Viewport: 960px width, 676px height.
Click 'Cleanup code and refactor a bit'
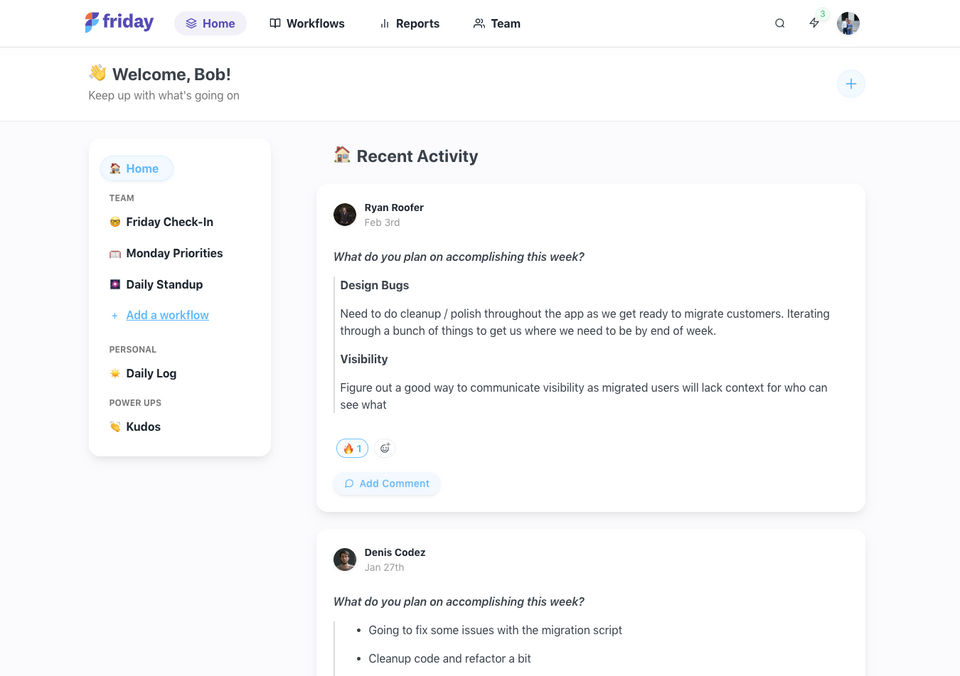point(449,658)
